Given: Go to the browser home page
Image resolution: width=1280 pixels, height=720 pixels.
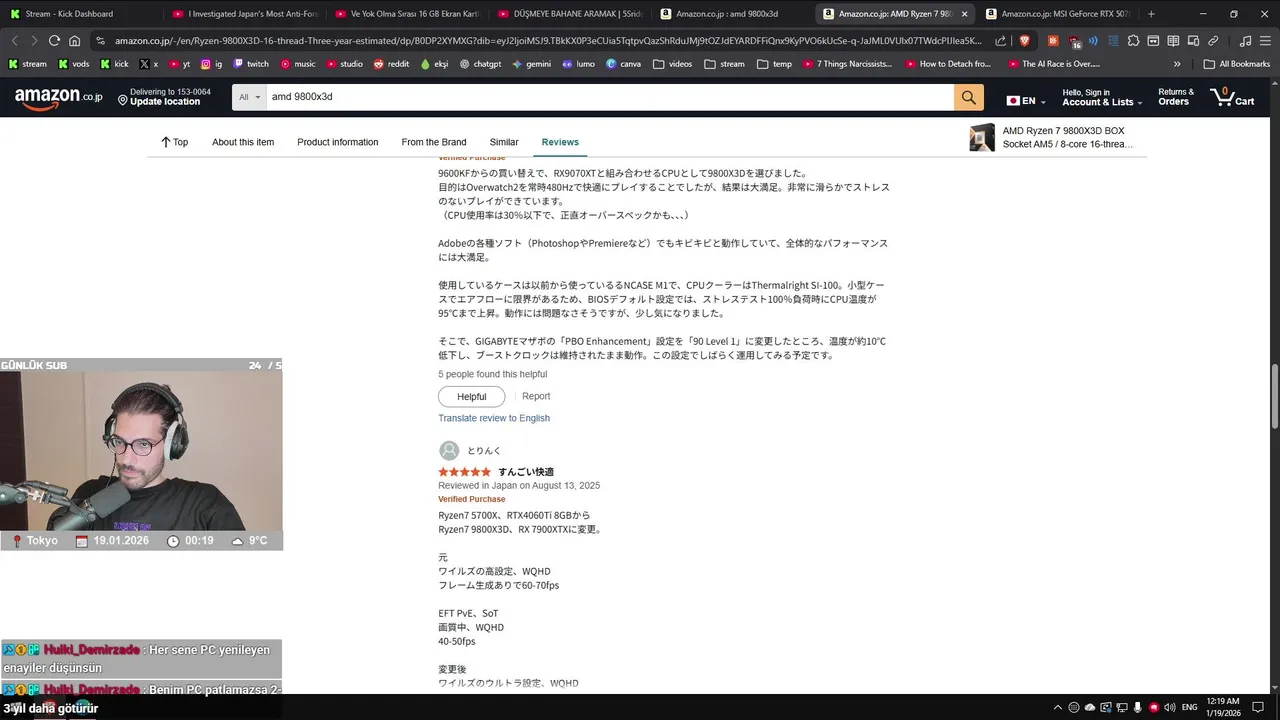Looking at the screenshot, I should 75,41.
